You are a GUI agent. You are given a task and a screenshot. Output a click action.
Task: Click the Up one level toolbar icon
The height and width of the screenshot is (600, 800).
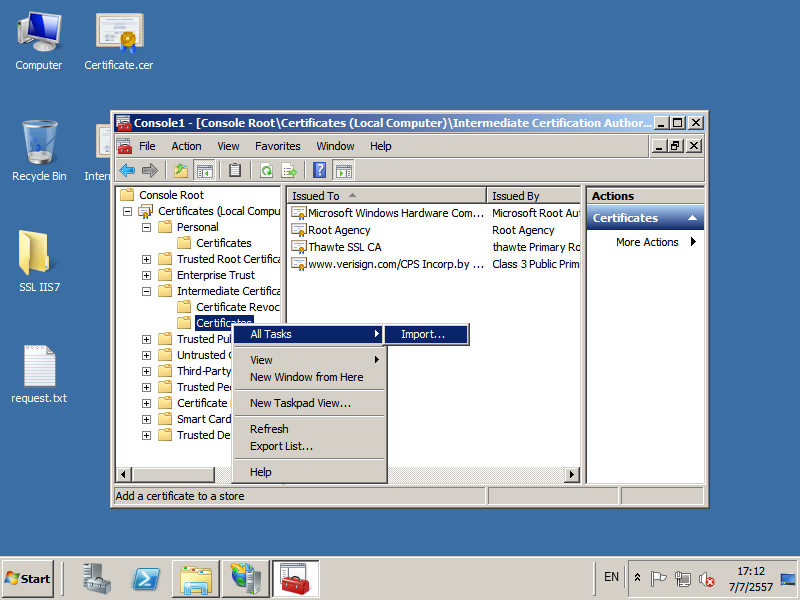(180, 170)
